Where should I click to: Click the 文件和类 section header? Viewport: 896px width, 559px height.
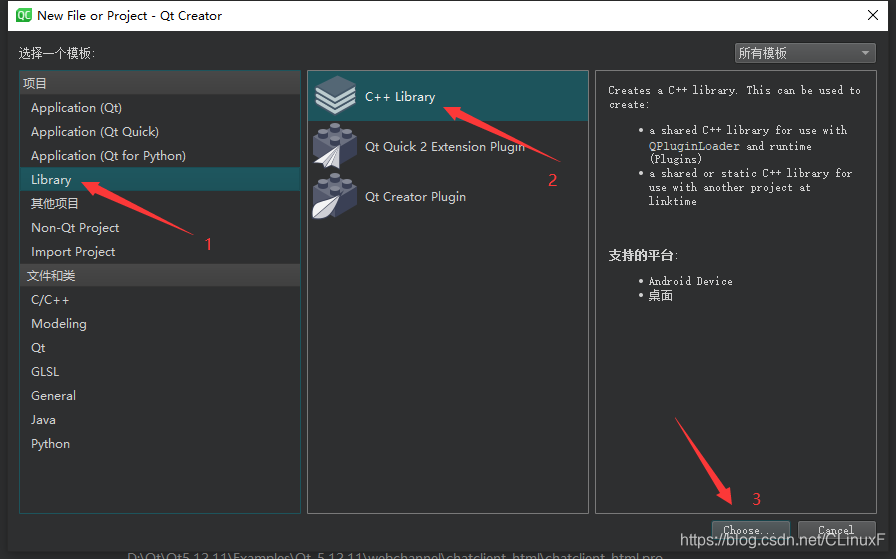click(160, 275)
